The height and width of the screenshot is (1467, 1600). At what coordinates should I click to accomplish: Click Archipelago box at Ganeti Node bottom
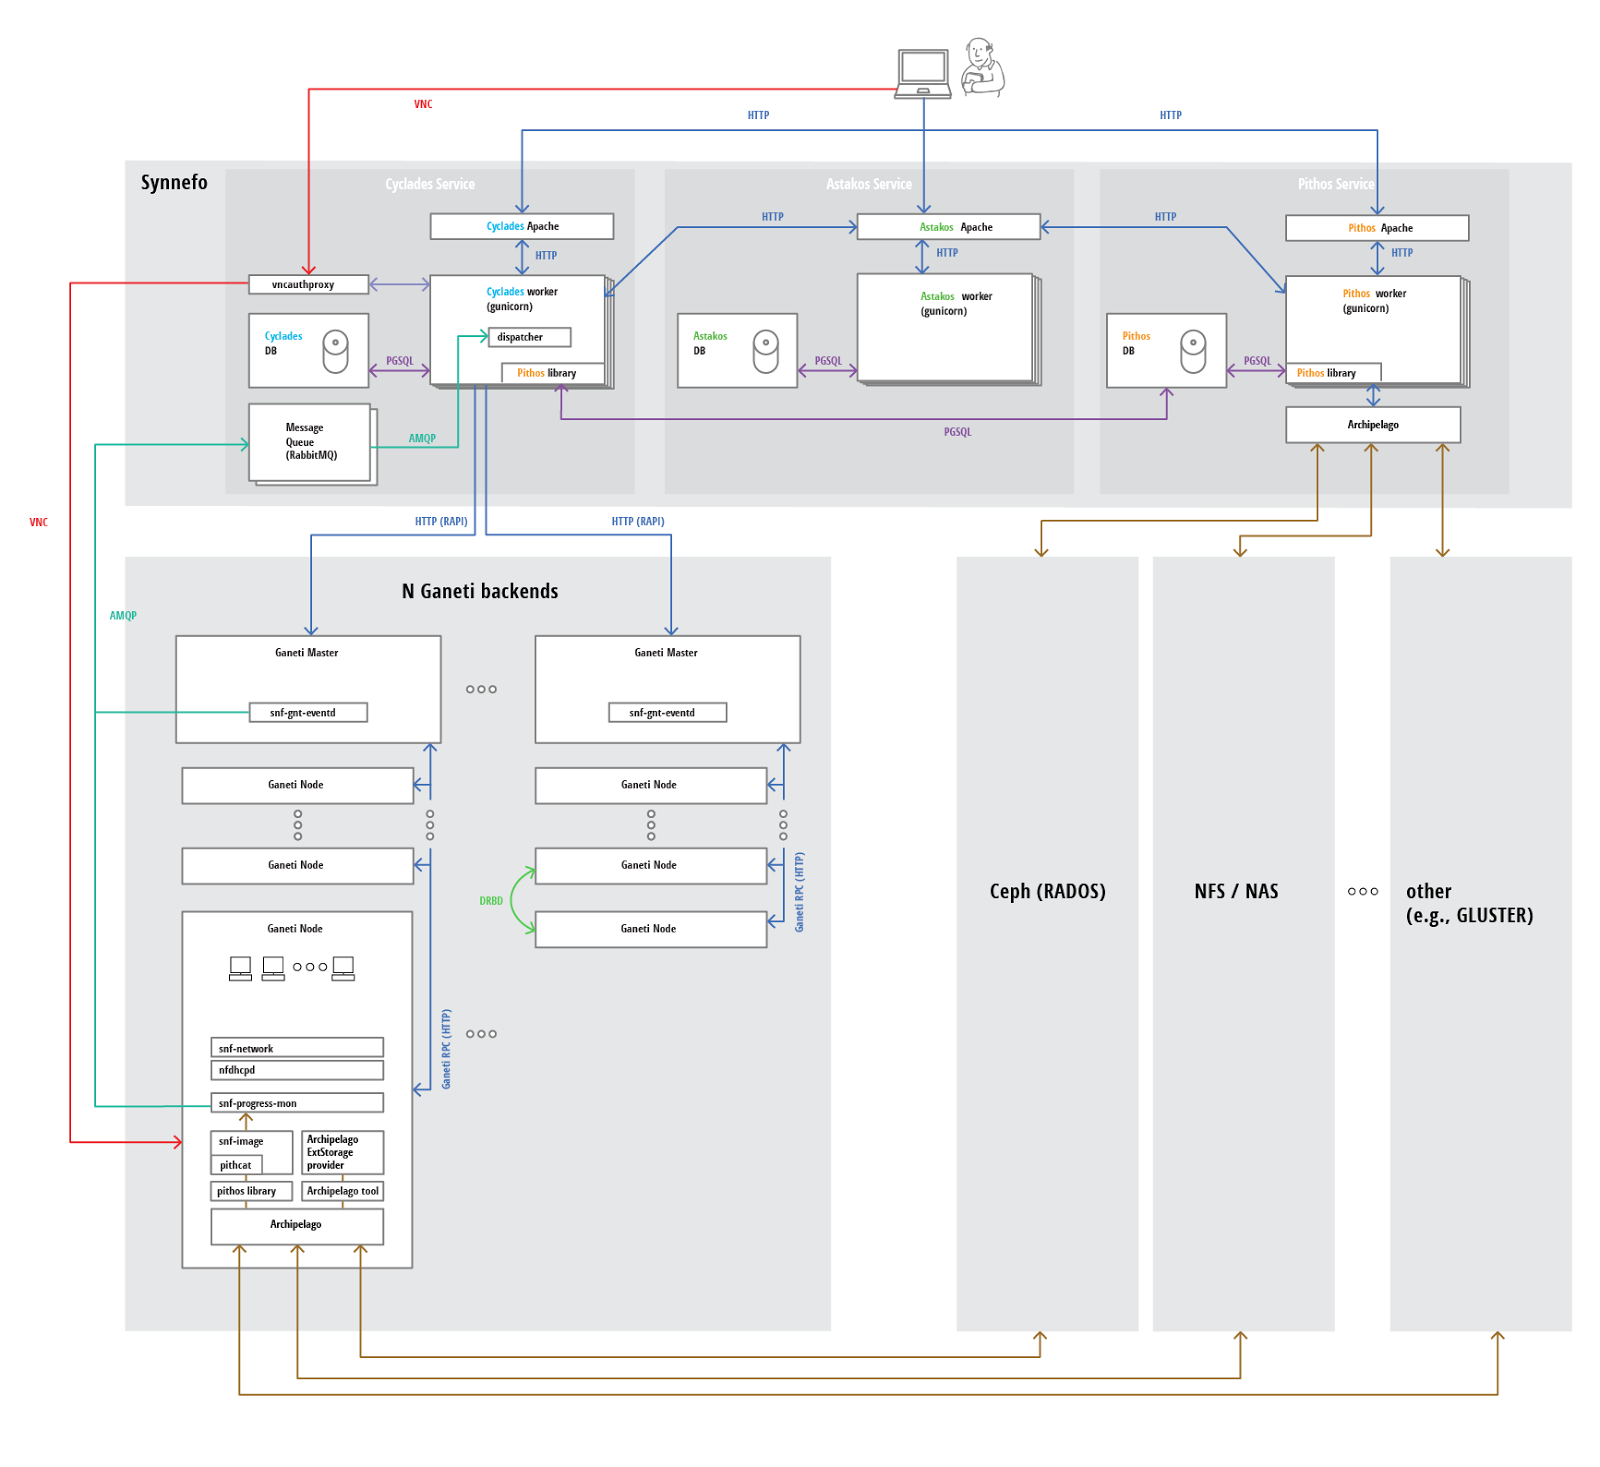(297, 1227)
